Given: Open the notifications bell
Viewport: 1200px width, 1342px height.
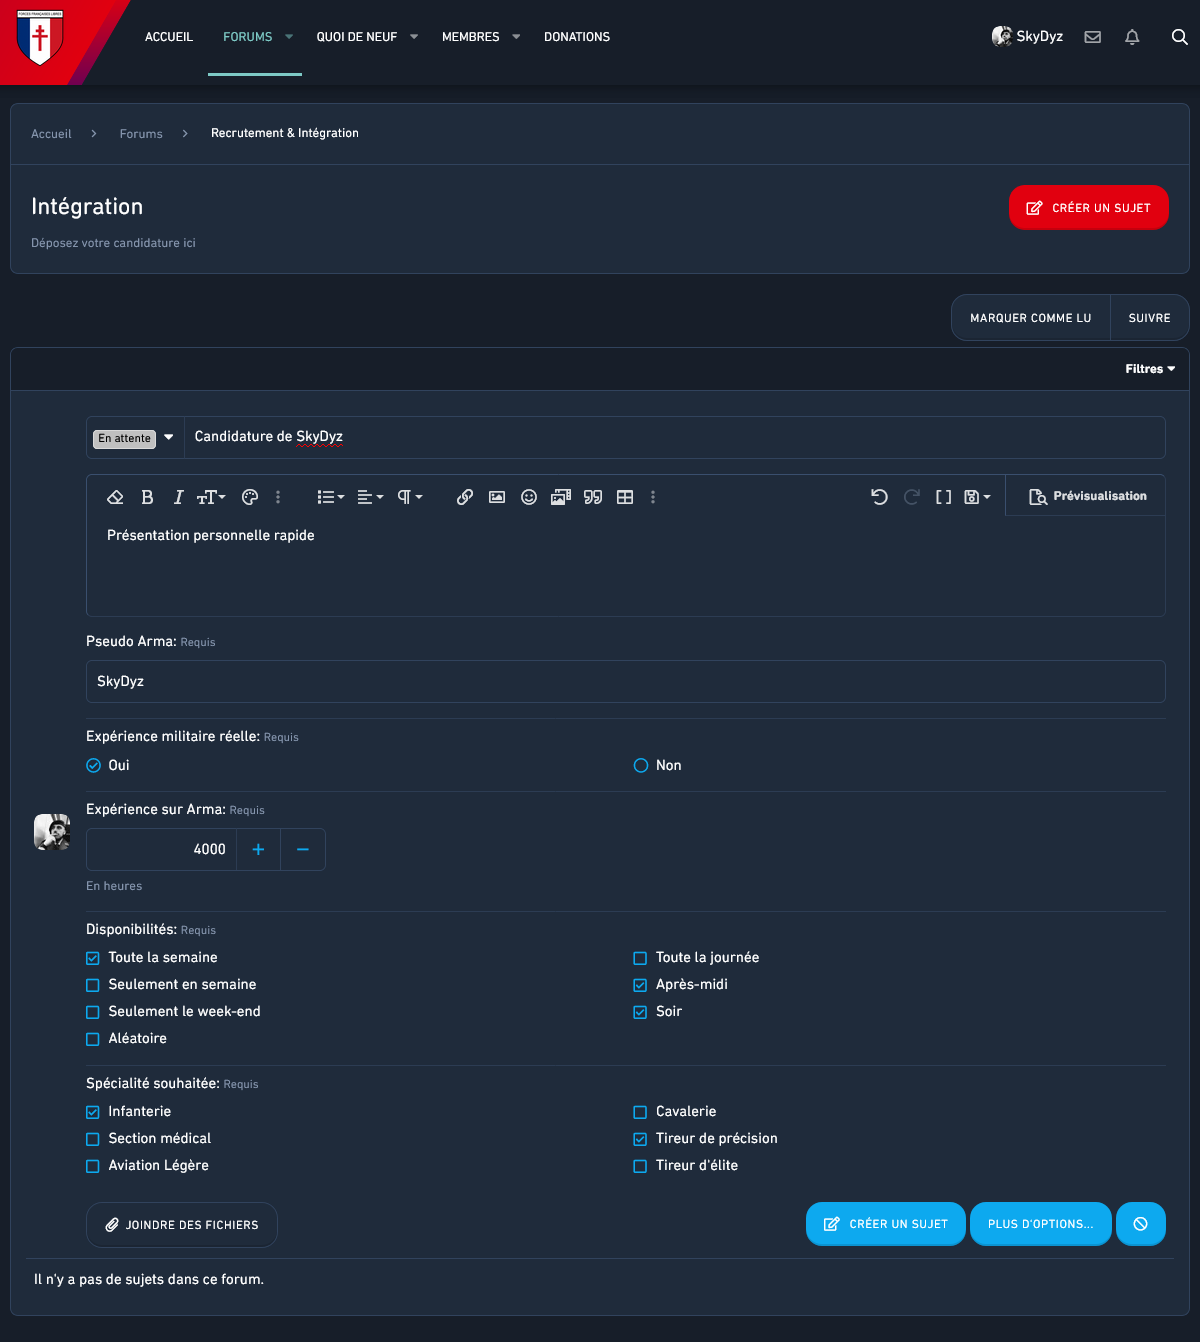Looking at the screenshot, I should pyautogui.click(x=1132, y=37).
